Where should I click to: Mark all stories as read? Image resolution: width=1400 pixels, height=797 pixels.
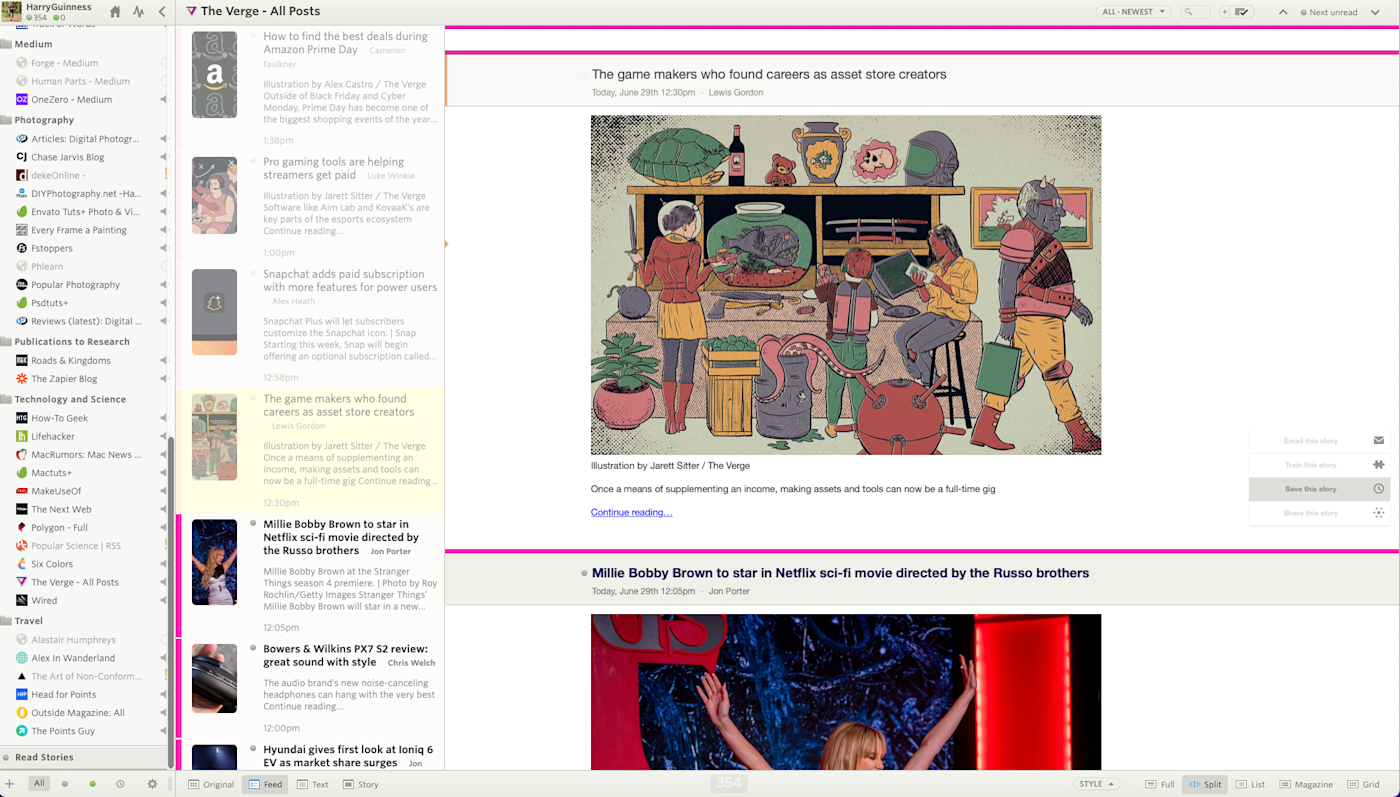[x=1243, y=12]
